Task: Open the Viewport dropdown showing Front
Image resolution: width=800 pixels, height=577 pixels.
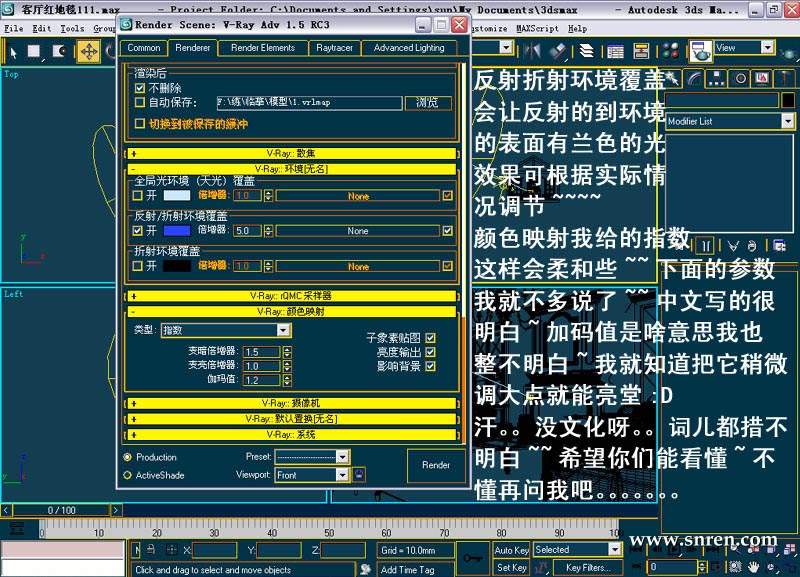Action: coord(312,475)
